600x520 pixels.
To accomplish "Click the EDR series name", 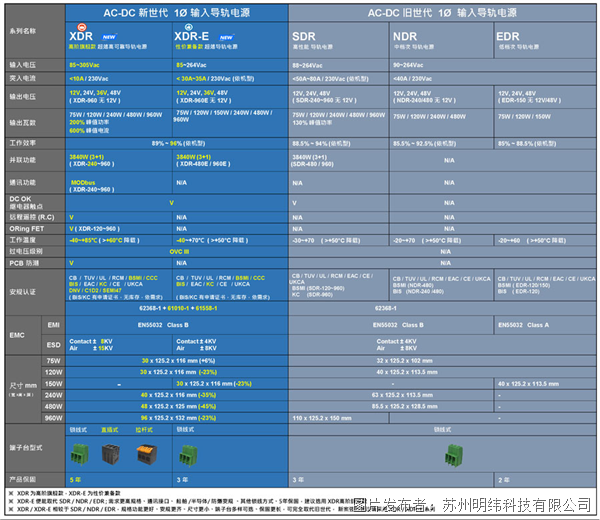I will (x=508, y=37).
